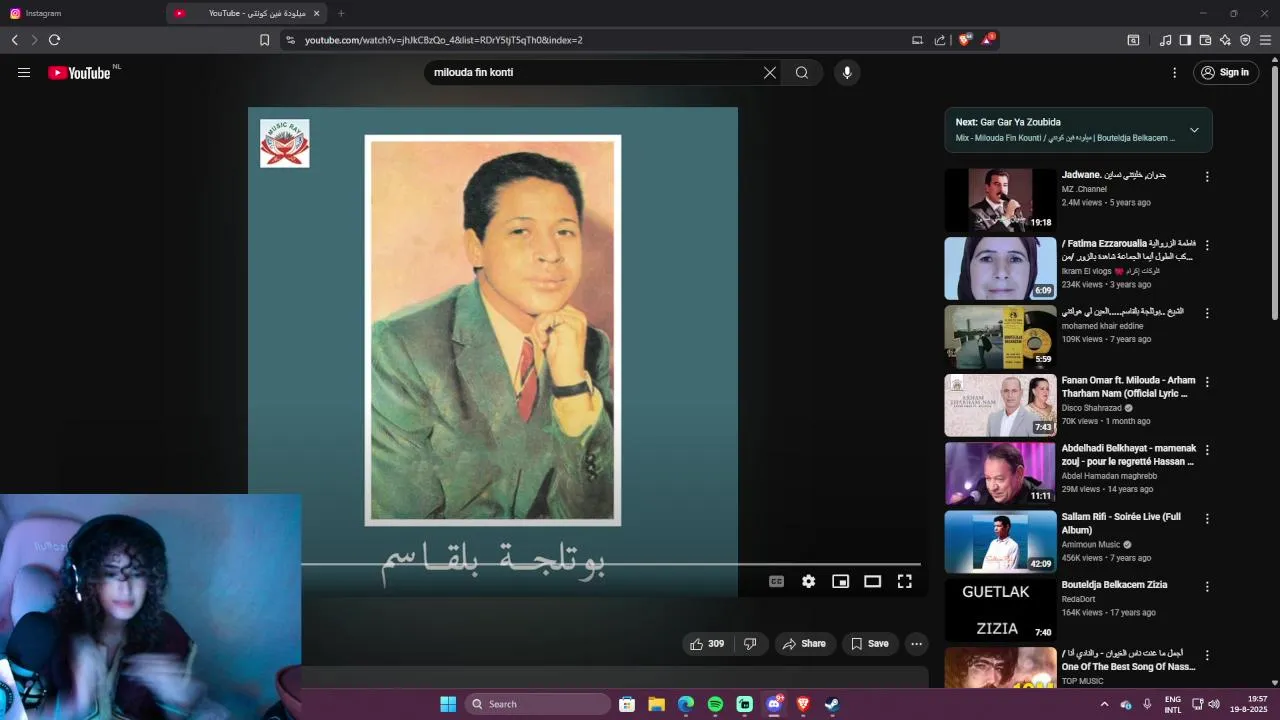Open options for mohamed khair eddine video
Image resolution: width=1280 pixels, height=720 pixels.
click(1207, 313)
